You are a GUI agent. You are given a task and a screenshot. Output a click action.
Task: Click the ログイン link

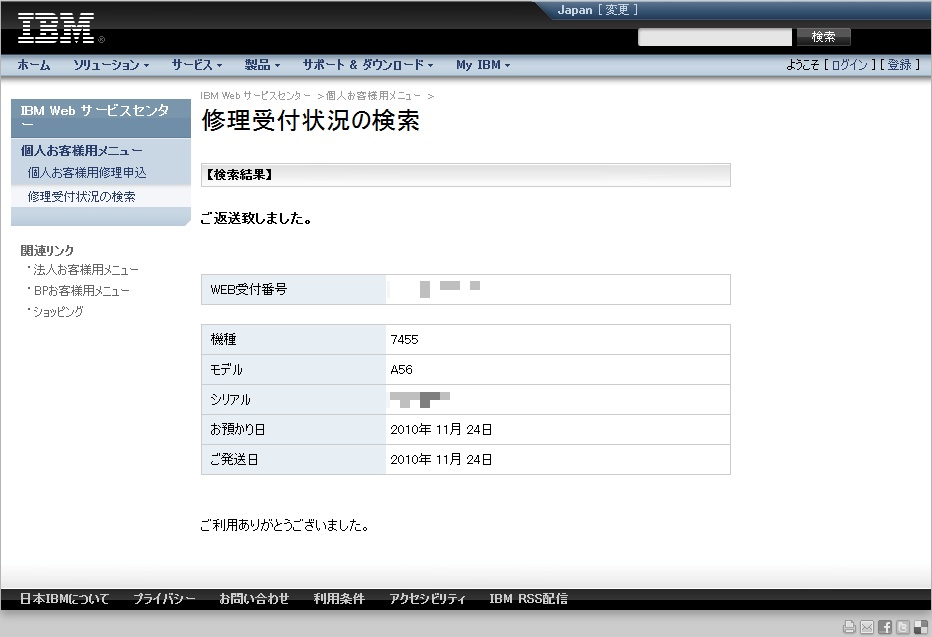(849, 65)
